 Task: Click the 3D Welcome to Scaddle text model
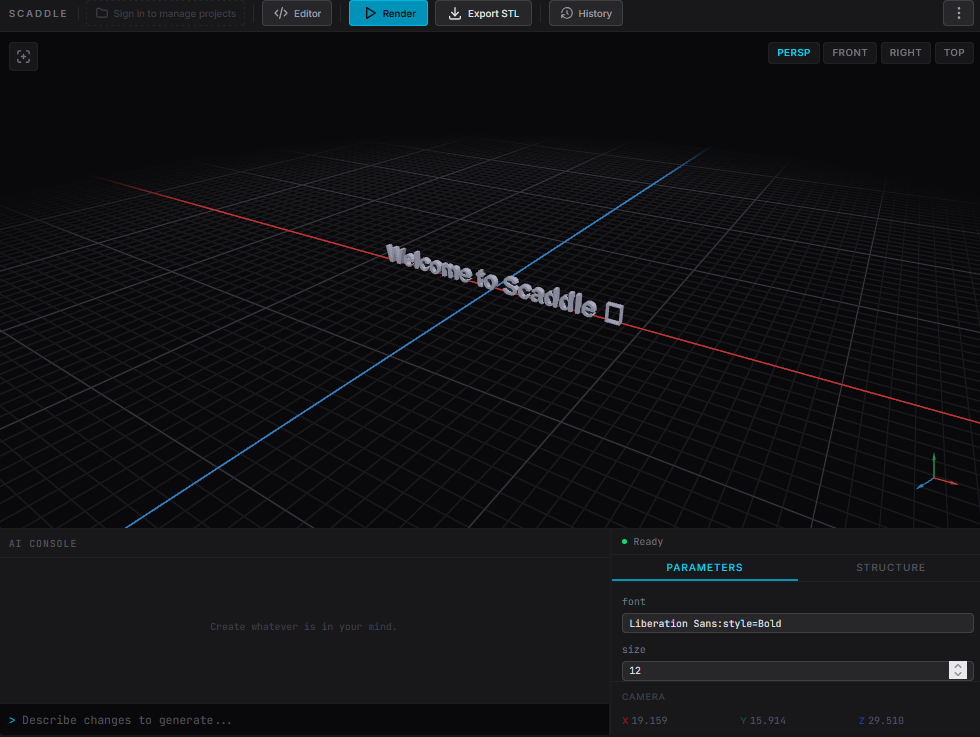[x=504, y=284]
